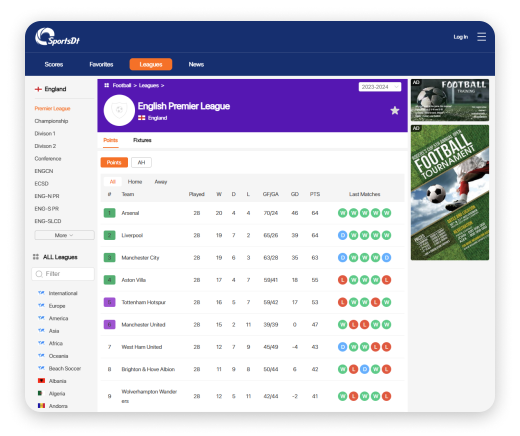
Task: Click the English Premier League crest
Action: [119, 110]
